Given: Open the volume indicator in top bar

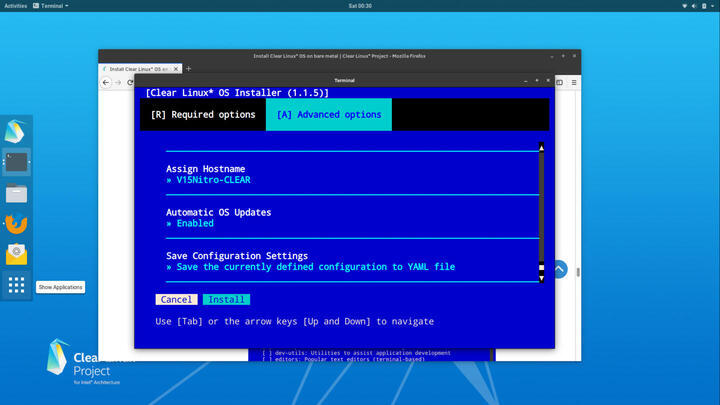Looking at the screenshot, I should [x=694, y=6].
